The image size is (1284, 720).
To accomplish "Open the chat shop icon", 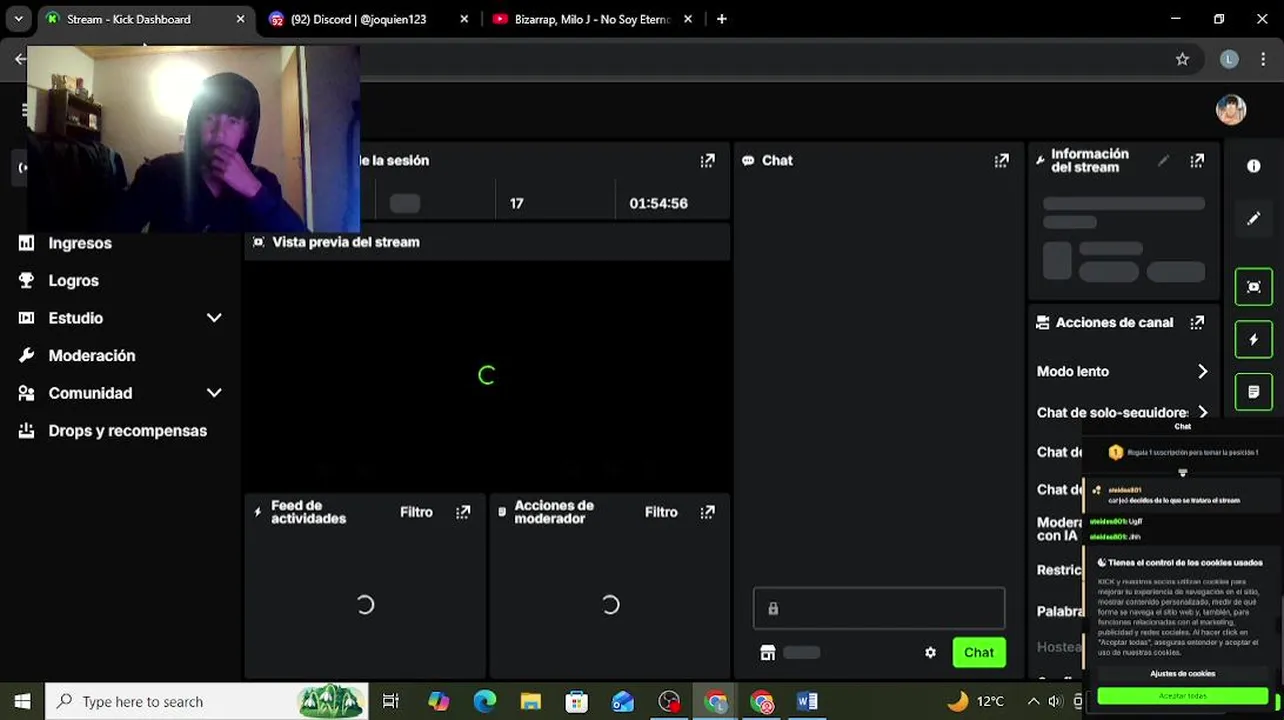I will pyautogui.click(x=767, y=652).
